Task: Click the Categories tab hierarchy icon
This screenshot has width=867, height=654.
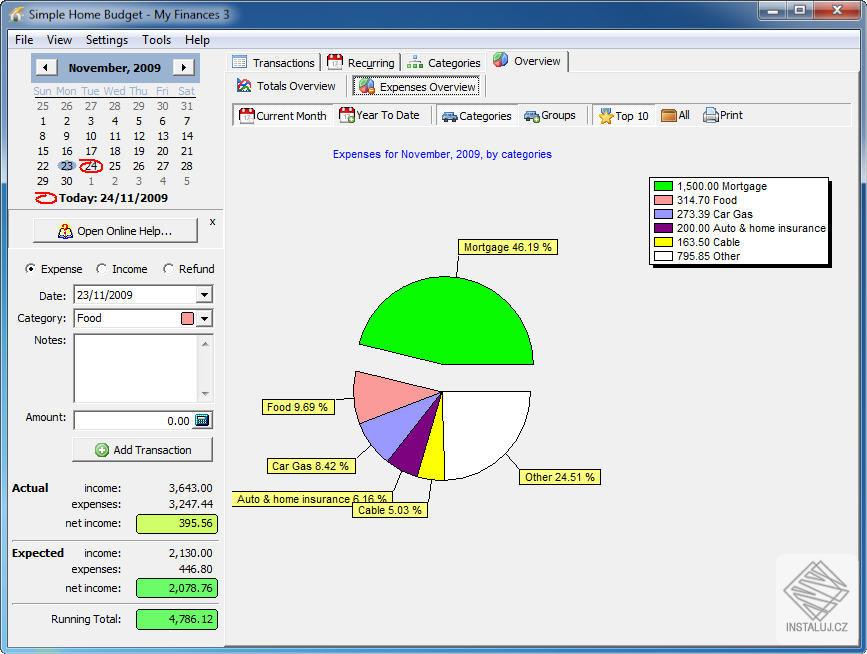Action: coord(415,62)
